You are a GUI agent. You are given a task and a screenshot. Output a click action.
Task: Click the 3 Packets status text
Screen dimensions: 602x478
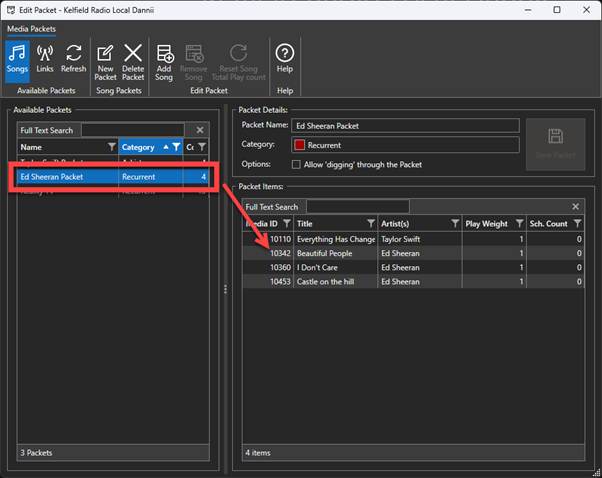(36, 453)
